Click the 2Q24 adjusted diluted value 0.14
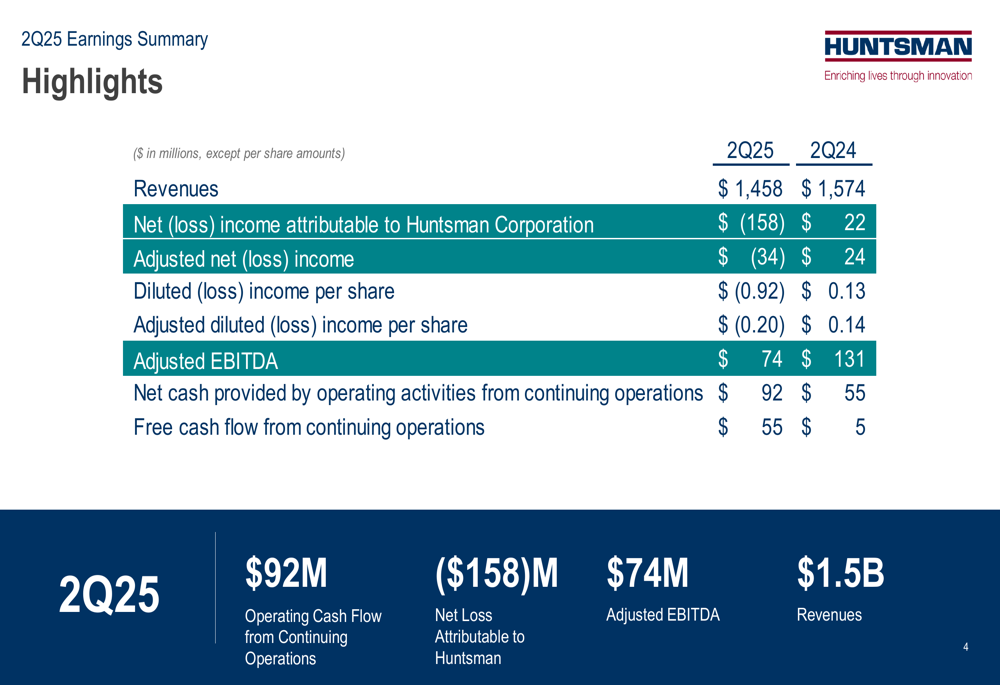This screenshot has height=685, width=1000. (847, 325)
